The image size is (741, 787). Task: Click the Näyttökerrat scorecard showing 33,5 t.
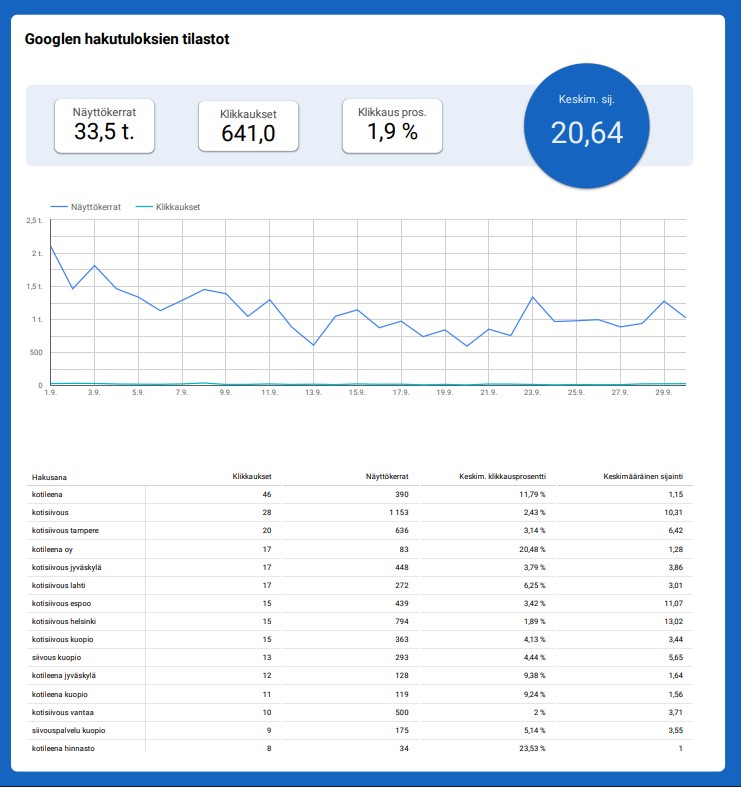[104, 125]
